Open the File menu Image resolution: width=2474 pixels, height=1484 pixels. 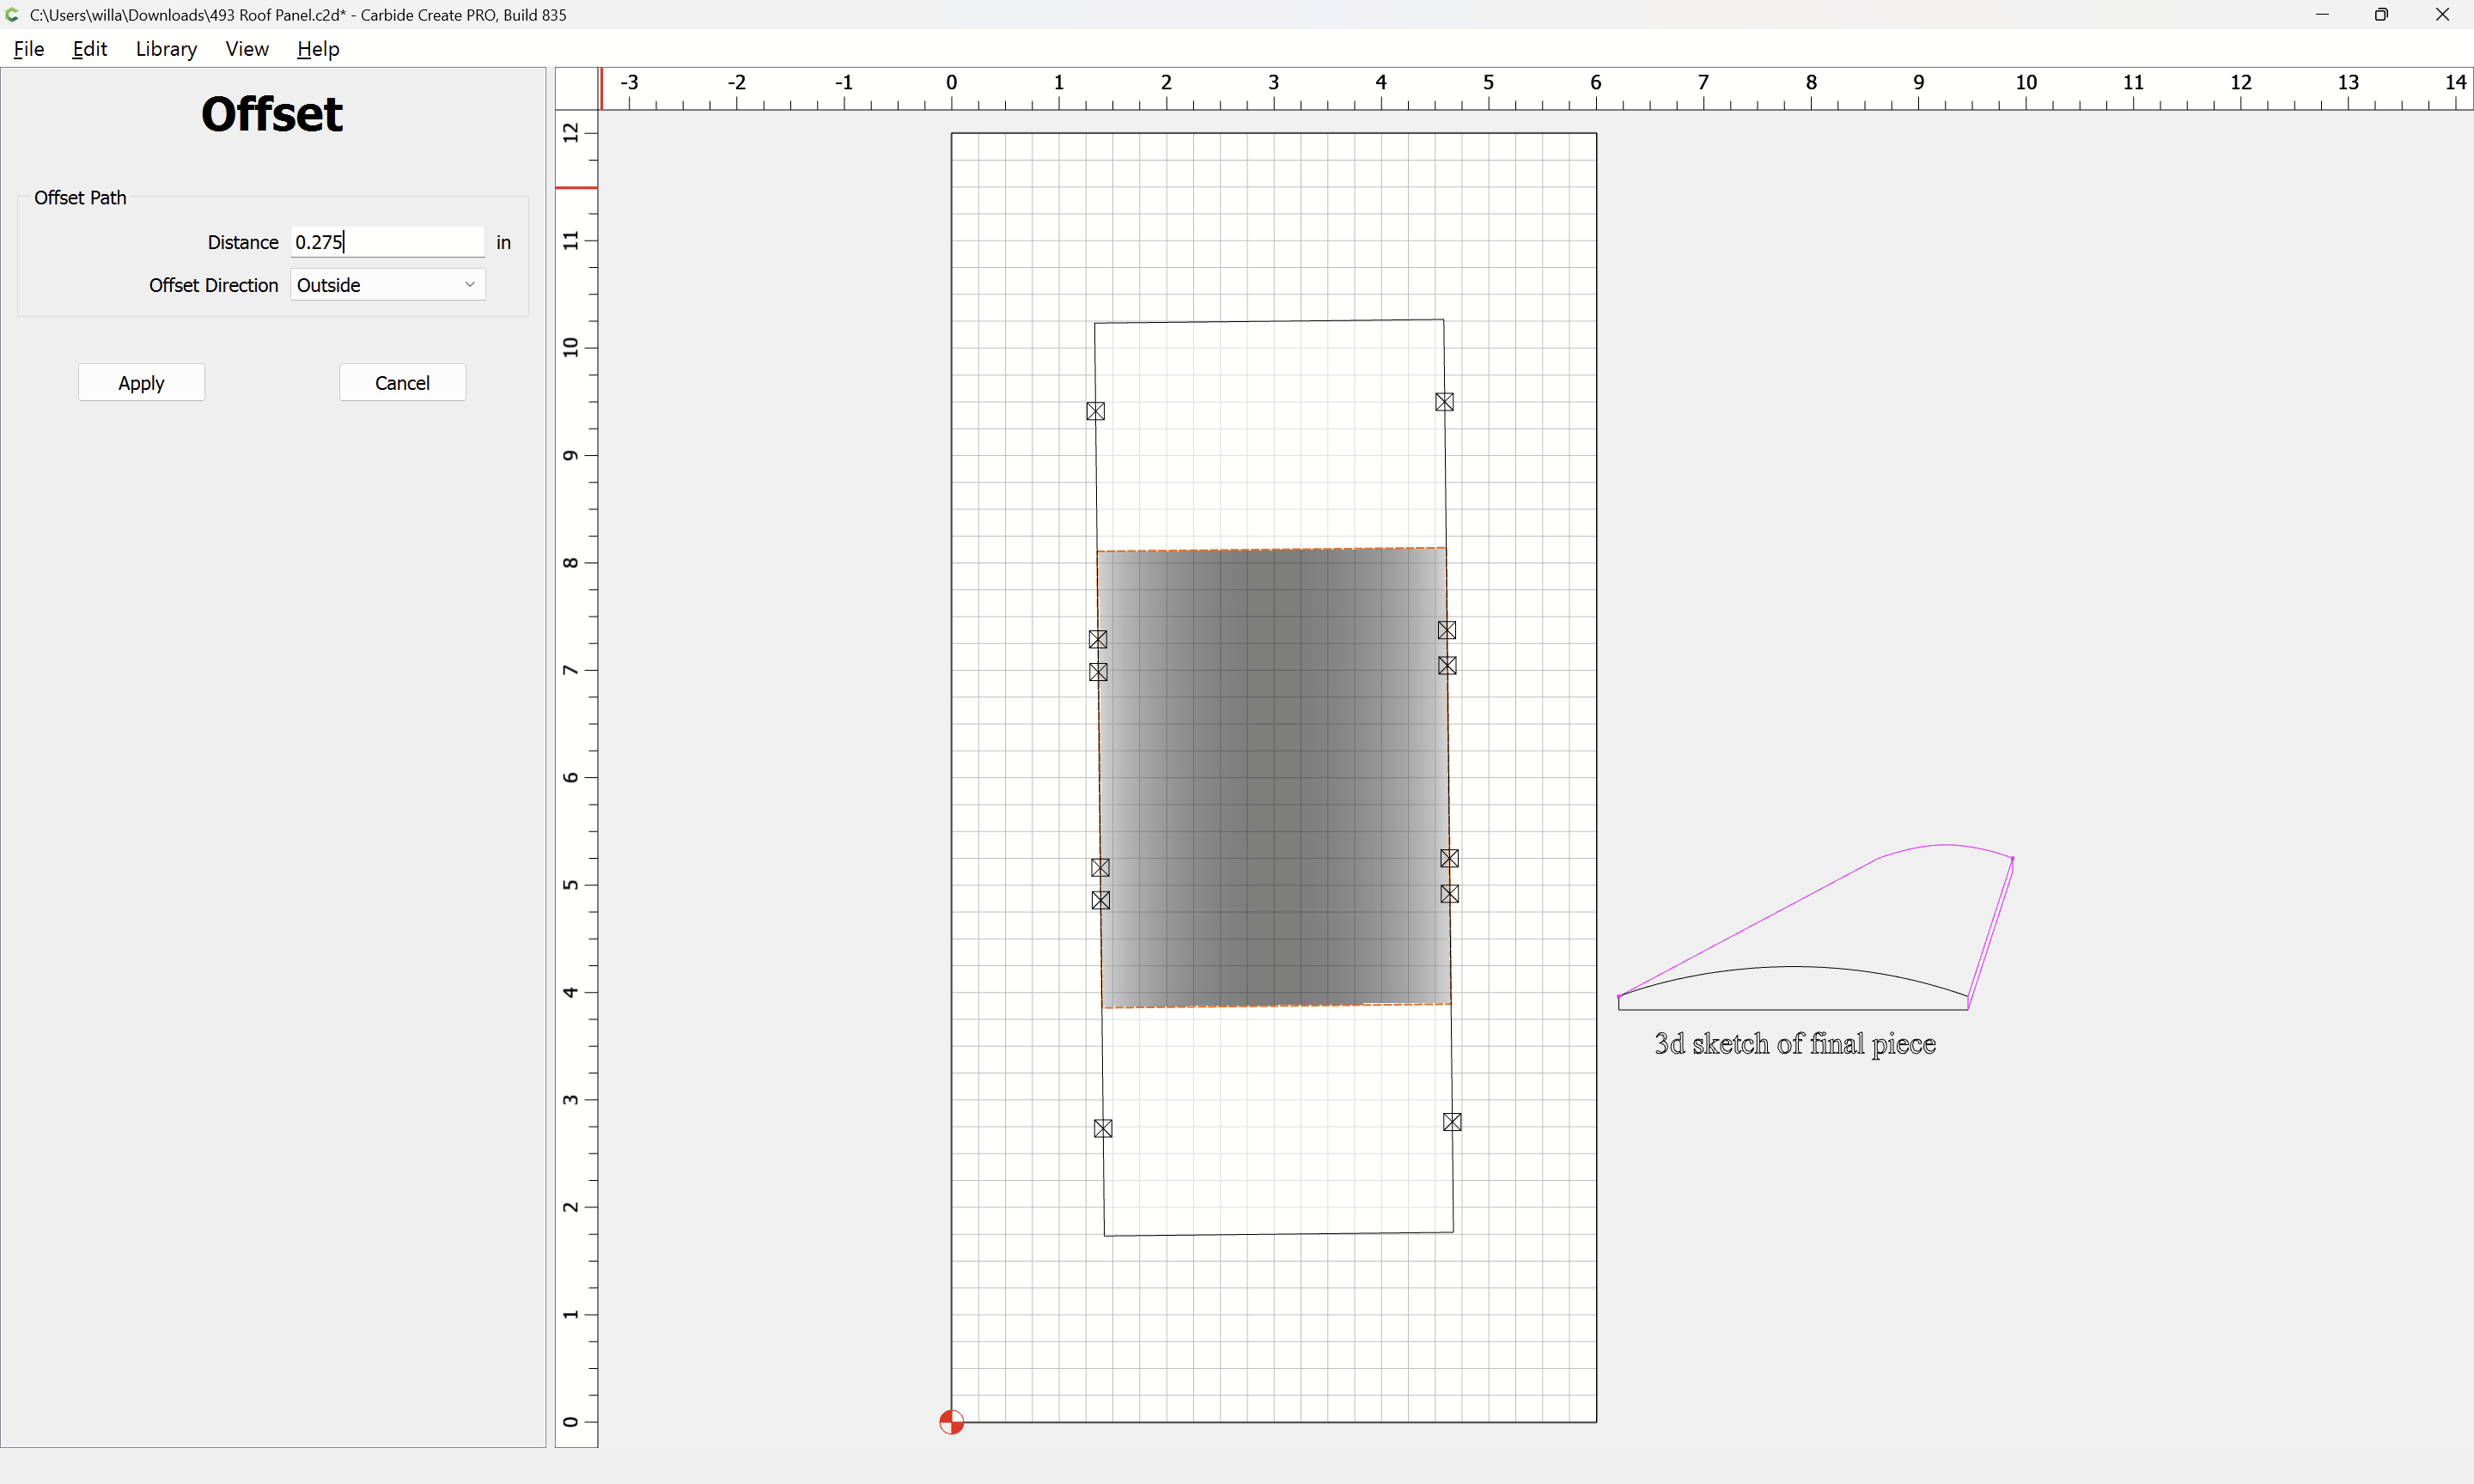coord(28,49)
